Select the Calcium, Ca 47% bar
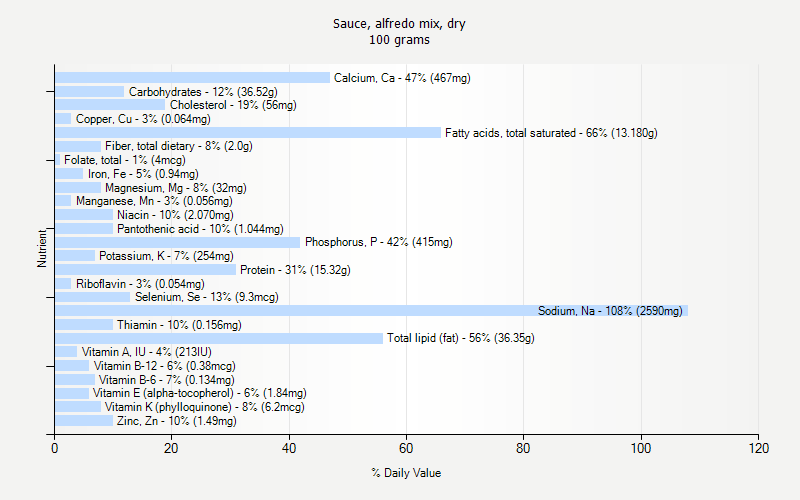 [x=192, y=78]
